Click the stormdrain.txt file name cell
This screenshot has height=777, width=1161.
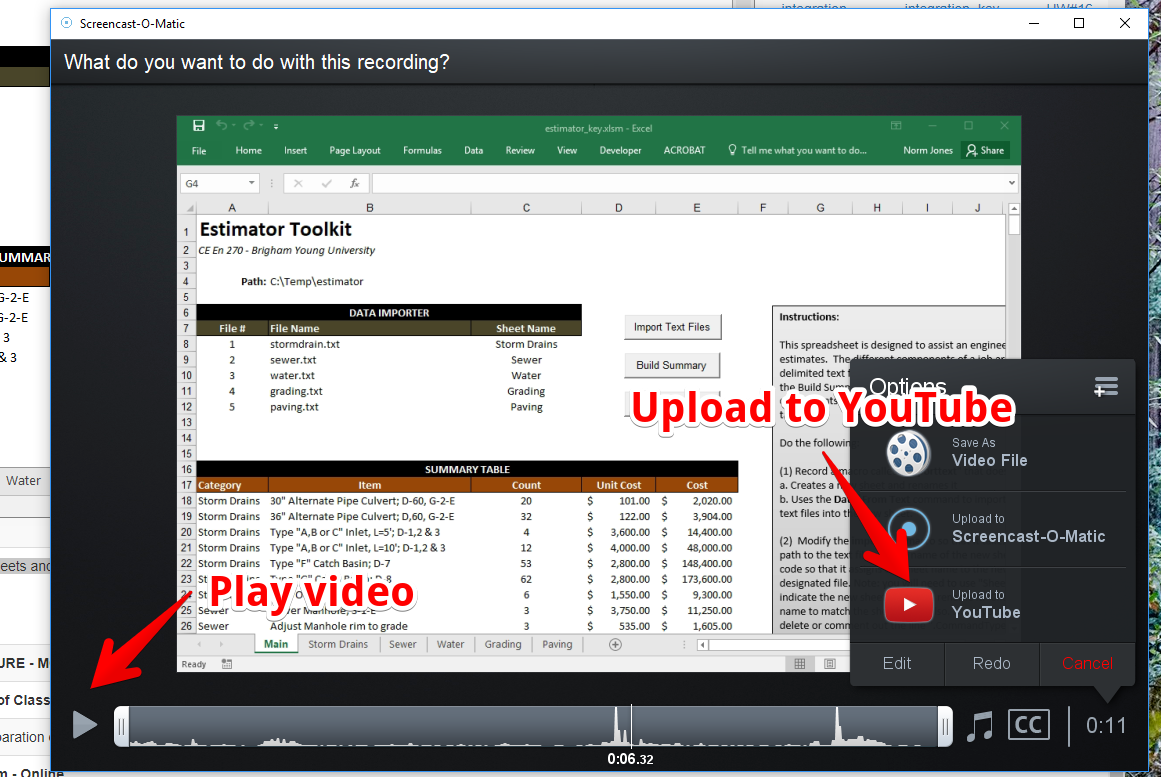pyautogui.click(x=369, y=344)
